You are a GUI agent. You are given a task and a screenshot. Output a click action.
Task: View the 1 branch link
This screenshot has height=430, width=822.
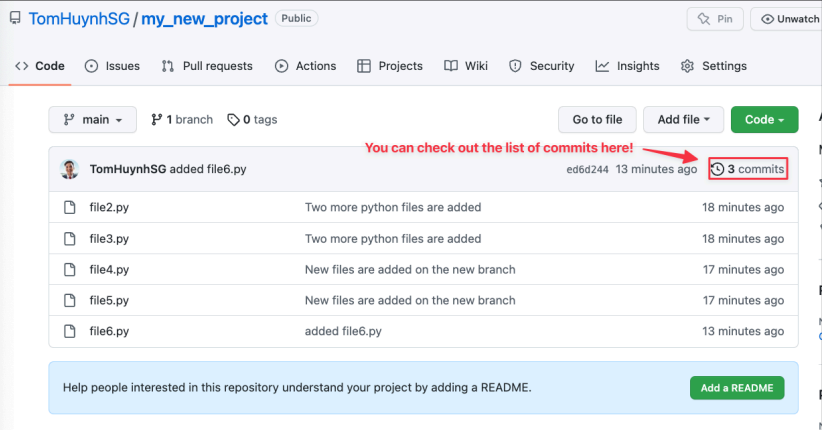point(182,120)
